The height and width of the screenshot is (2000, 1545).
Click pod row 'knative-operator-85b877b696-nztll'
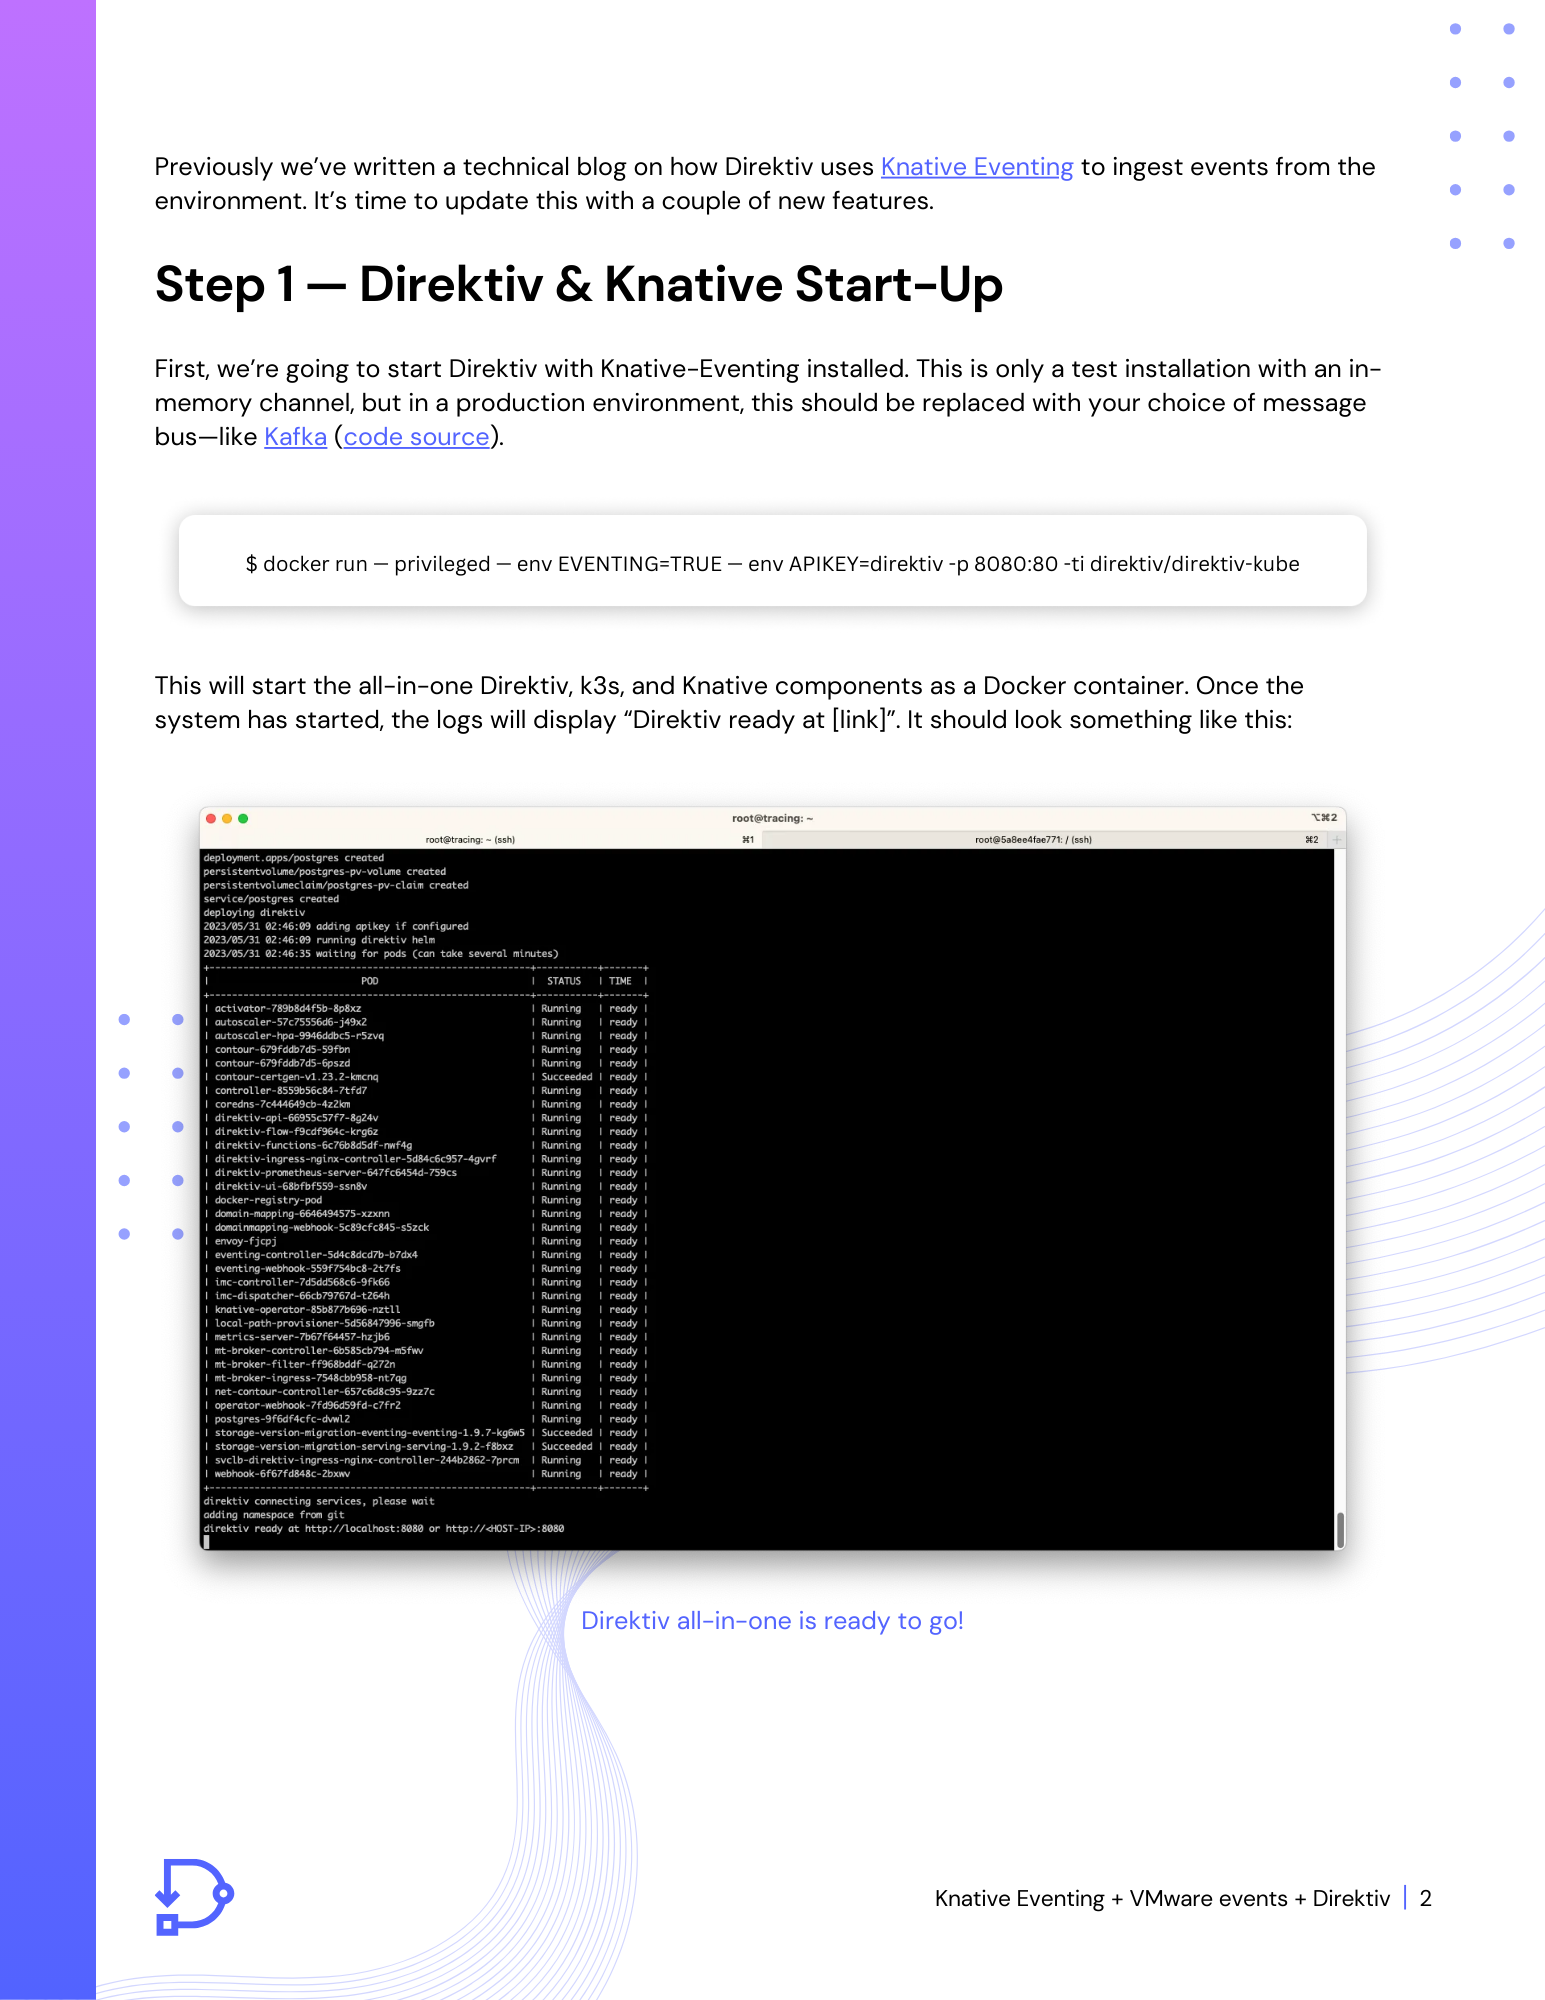pyautogui.click(x=426, y=1310)
